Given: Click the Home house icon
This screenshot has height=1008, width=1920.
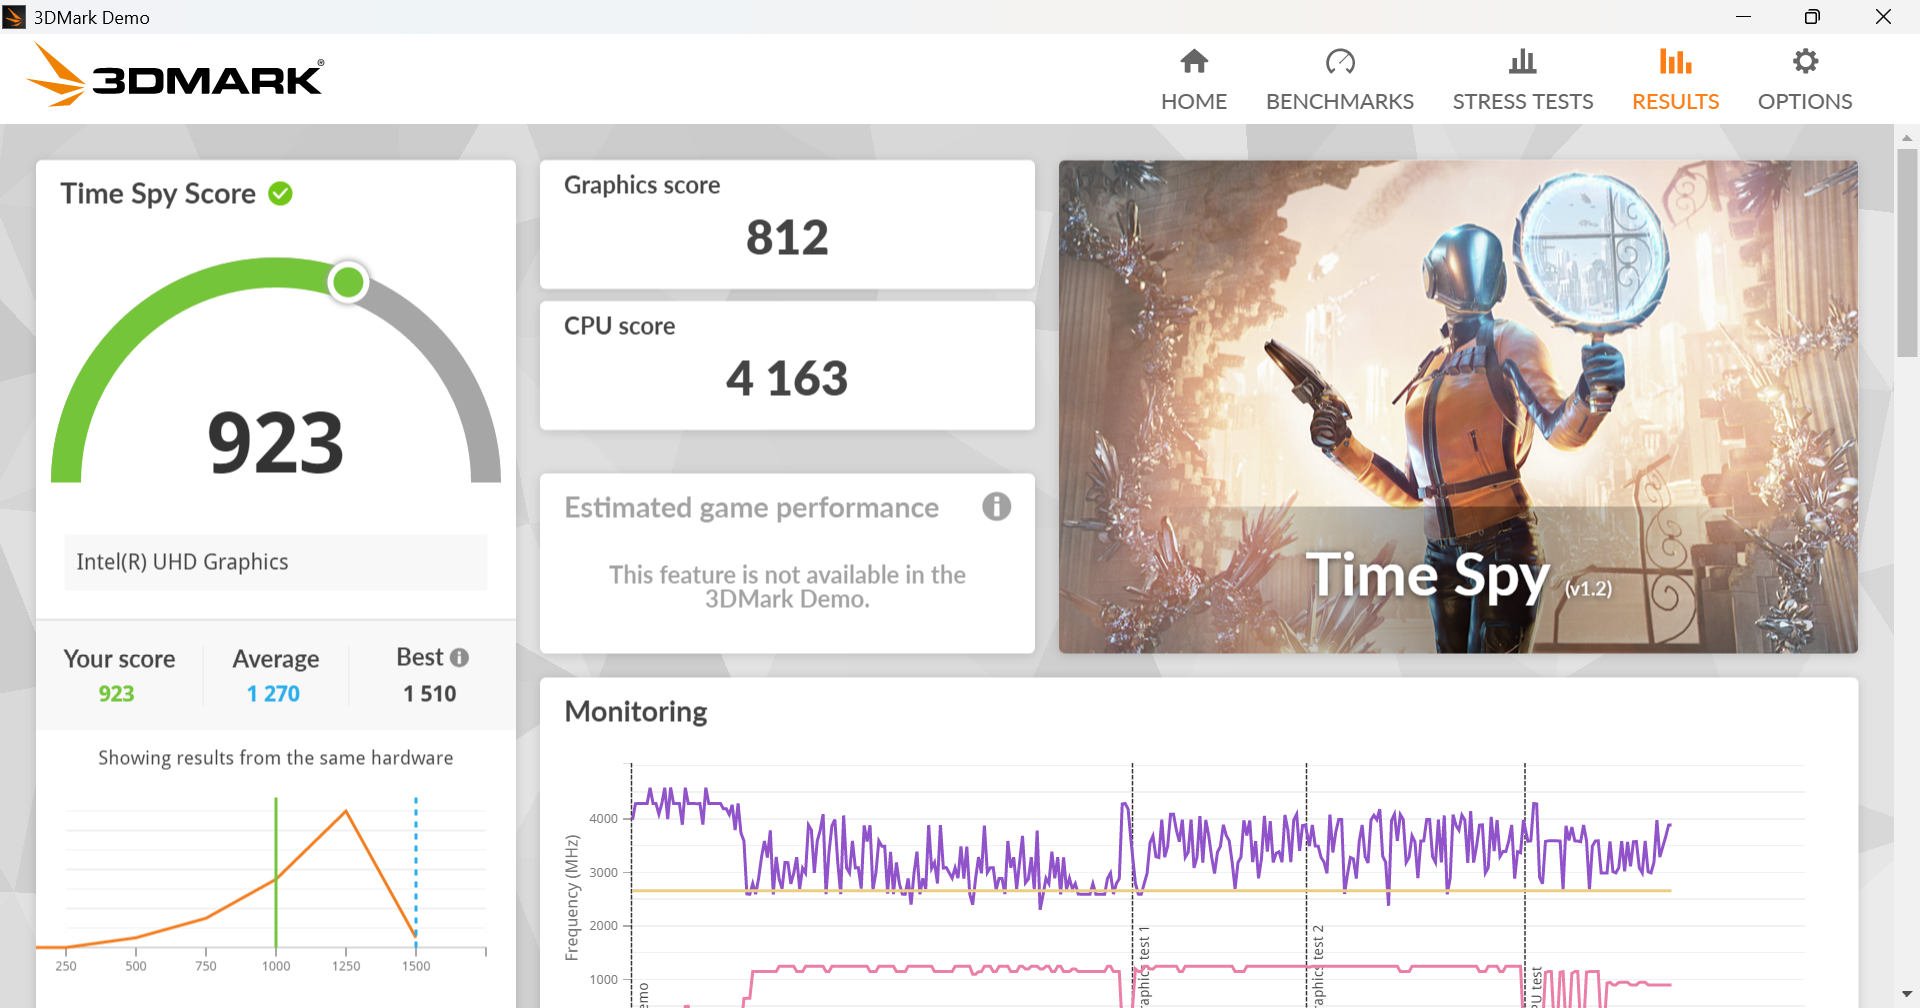Looking at the screenshot, I should pyautogui.click(x=1194, y=62).
